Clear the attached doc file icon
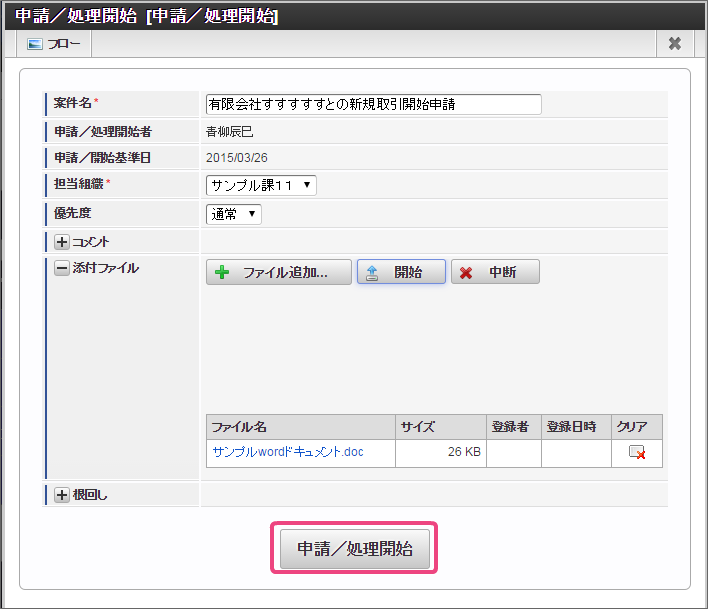The image size is (708, 609). [x=637, y=452]
